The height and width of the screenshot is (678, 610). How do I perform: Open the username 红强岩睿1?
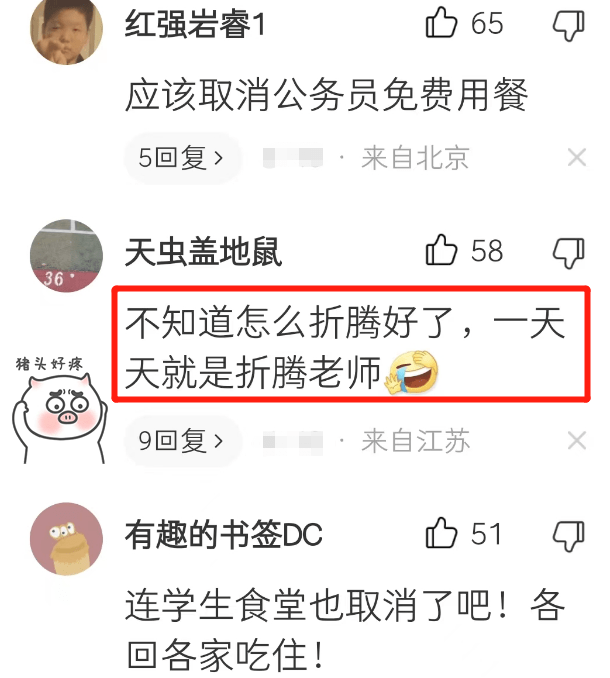pos(195,24)
